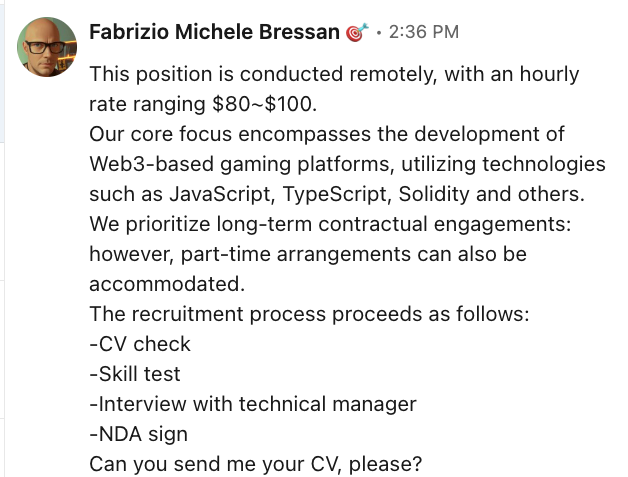
Task: Click the 2:36 PM message timestamp
Action: click(423, 32)
